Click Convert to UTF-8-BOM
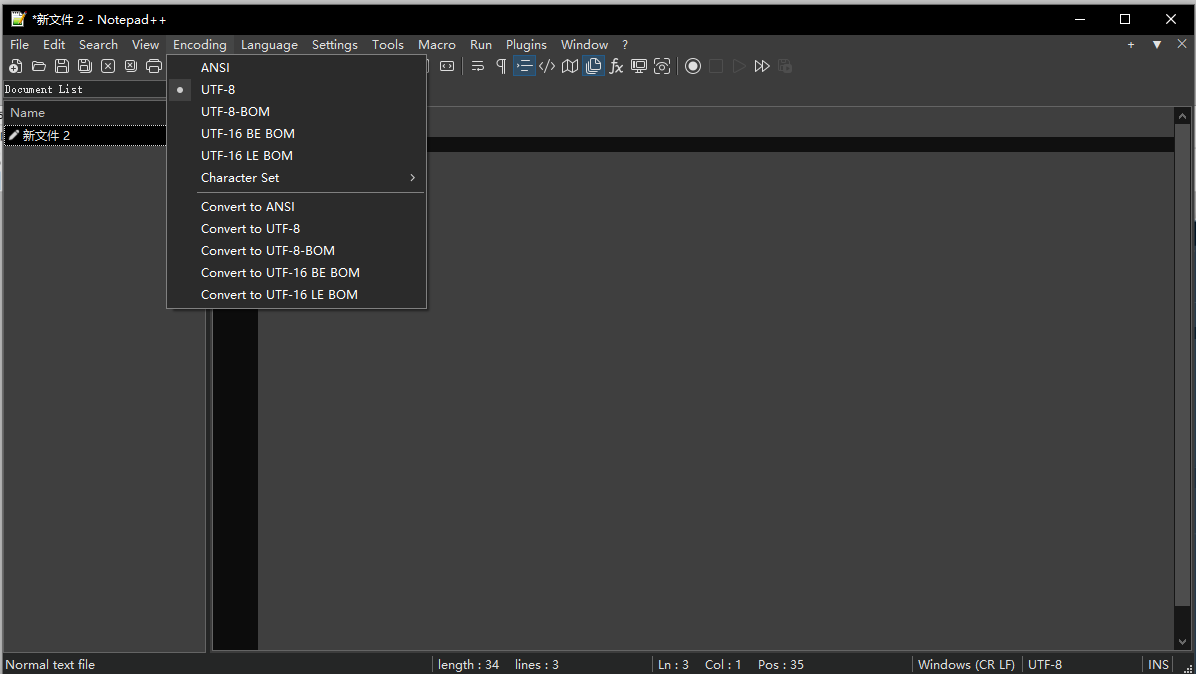This screenshot has height=674, width=1196. click(296, 251)
